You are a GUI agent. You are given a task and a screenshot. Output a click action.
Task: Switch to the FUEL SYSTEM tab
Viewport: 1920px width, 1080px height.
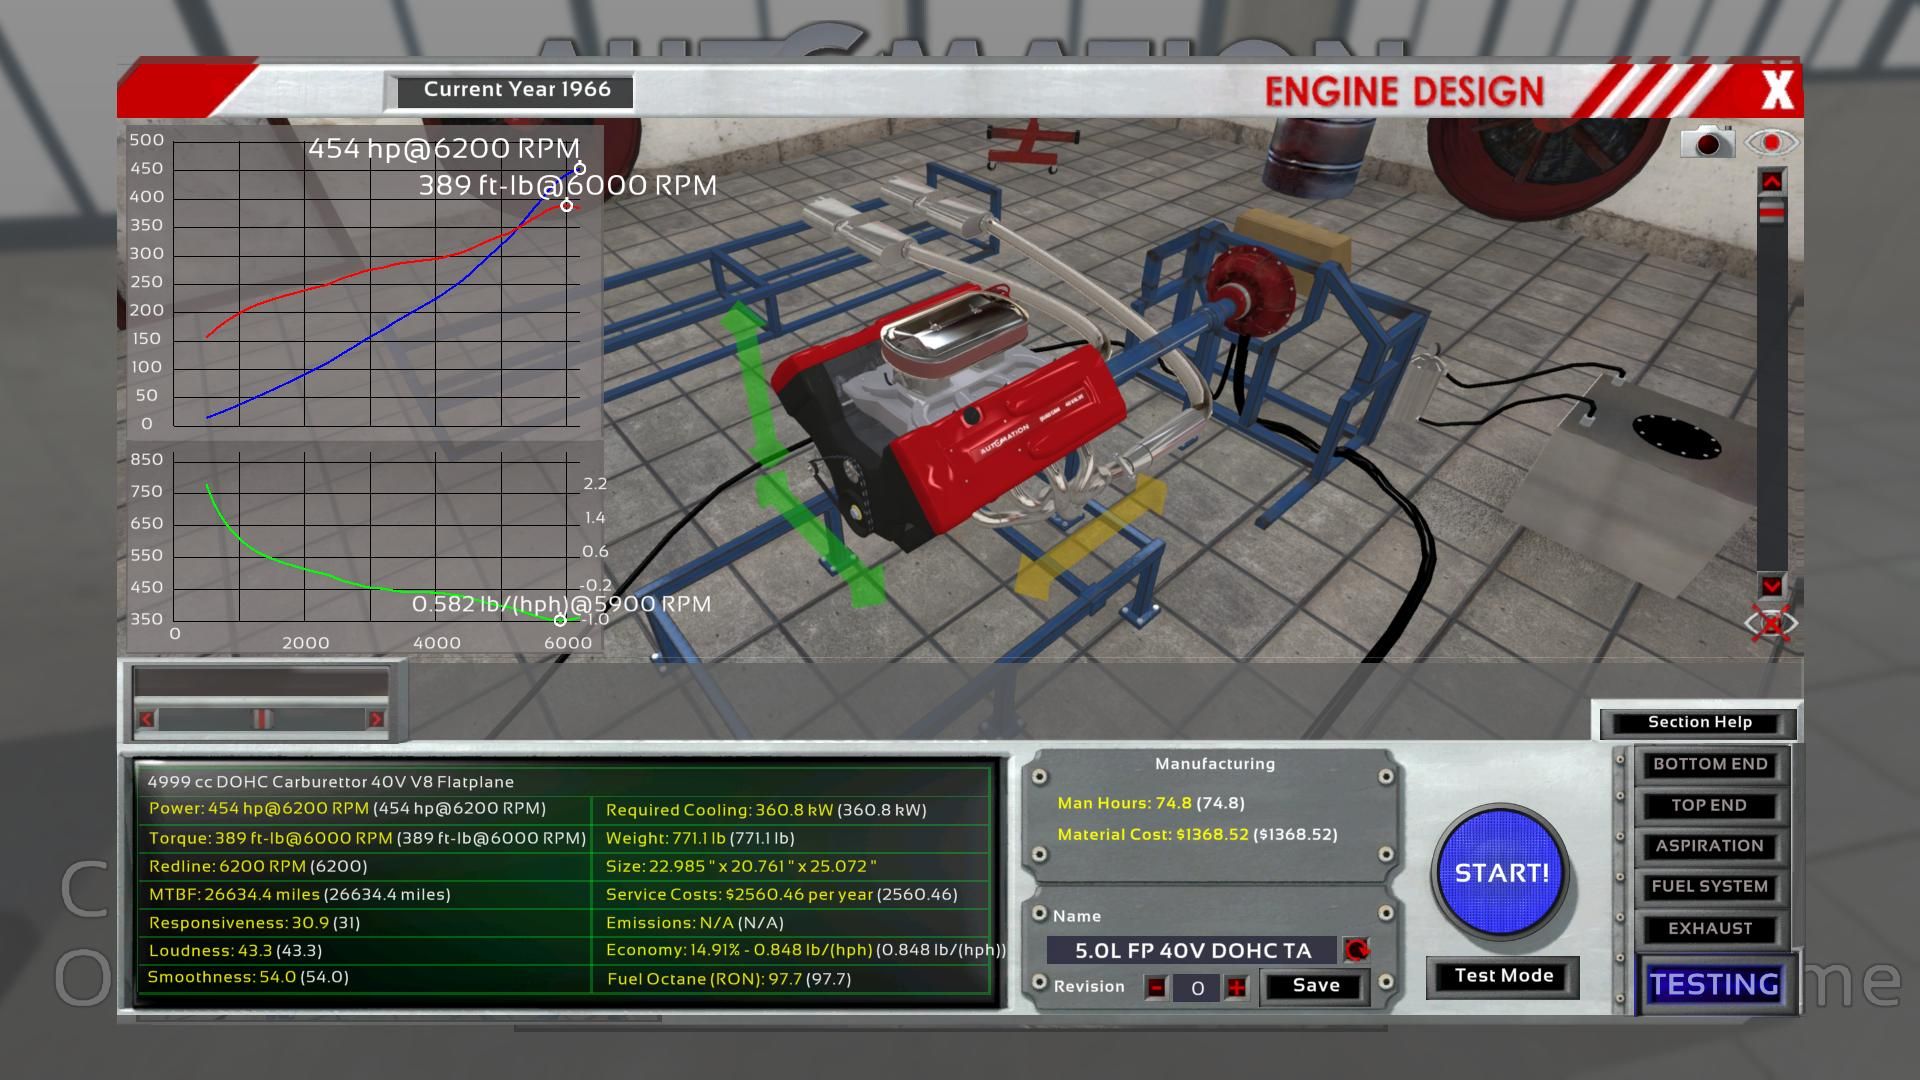pos(1709,887)
